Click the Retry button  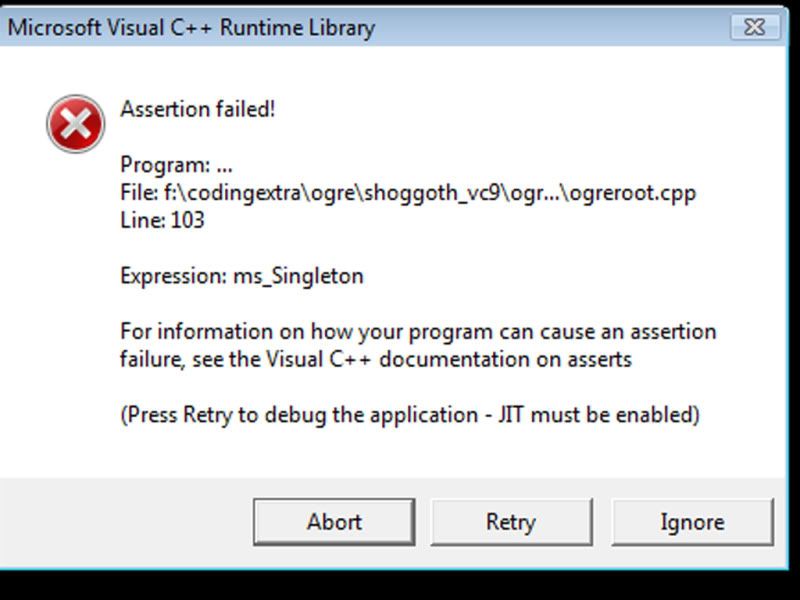(511, 521)
